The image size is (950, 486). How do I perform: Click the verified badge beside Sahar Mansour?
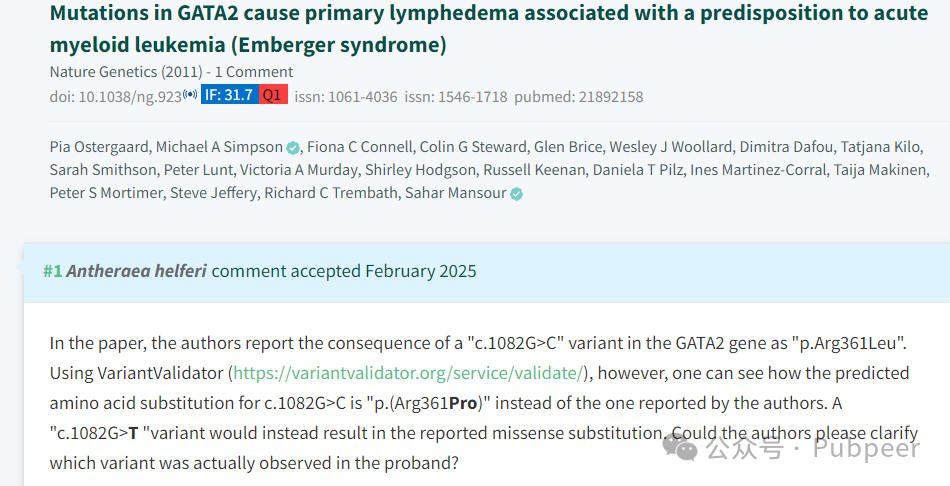(x=516, y=194)
